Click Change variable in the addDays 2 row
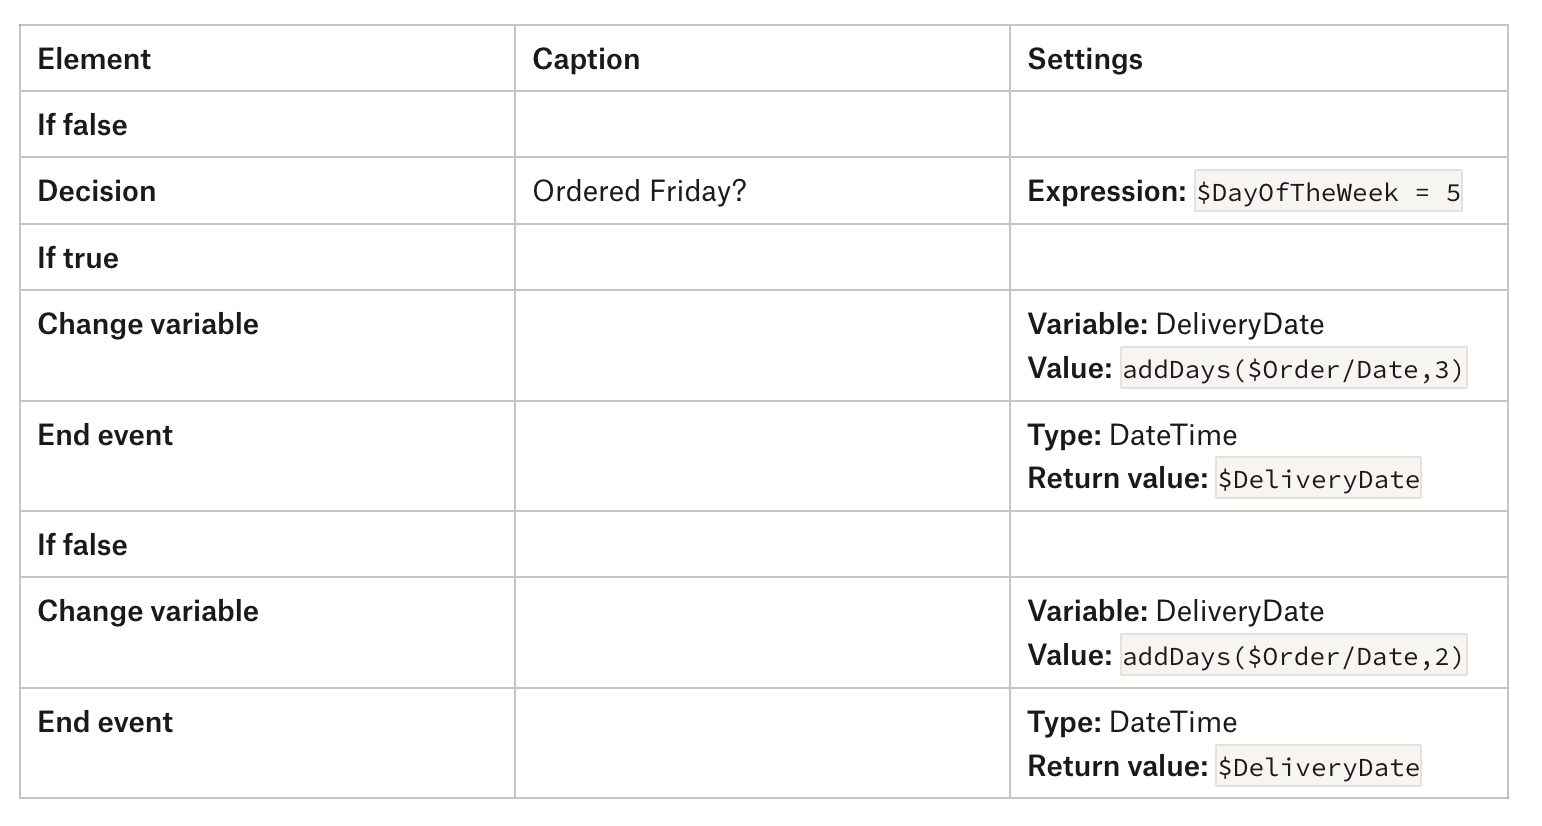Viewport: 1542px width, 826px height. click(148, 611)
